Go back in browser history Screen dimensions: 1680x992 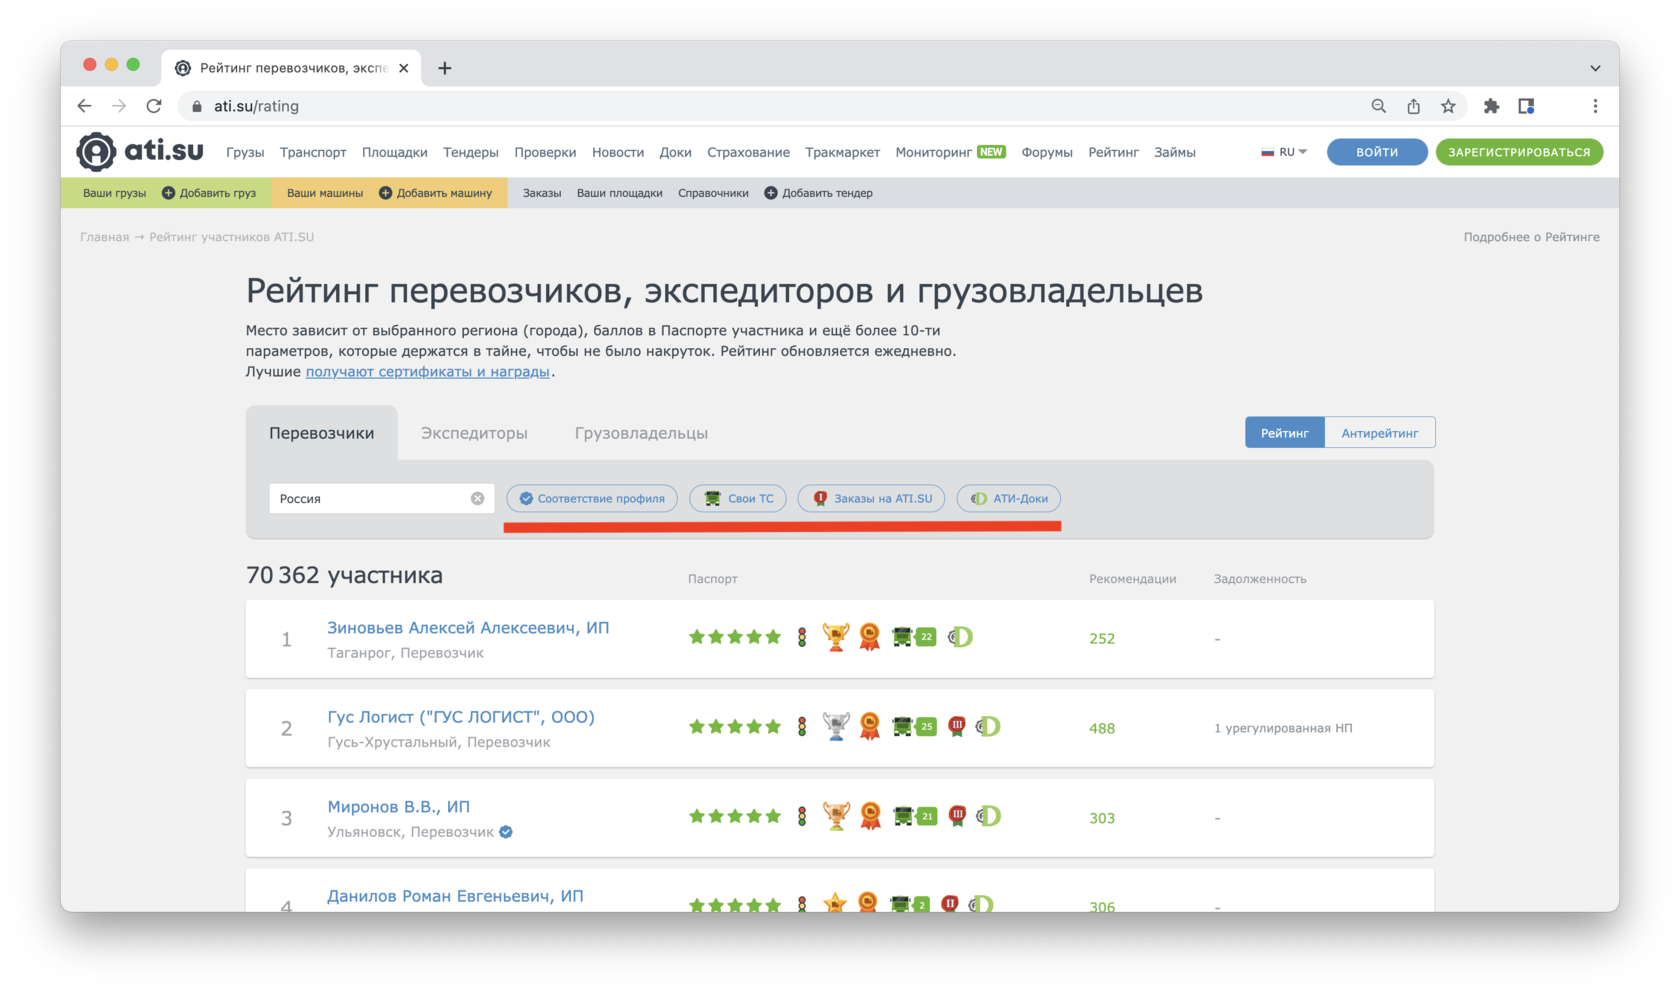pos(84,106)
